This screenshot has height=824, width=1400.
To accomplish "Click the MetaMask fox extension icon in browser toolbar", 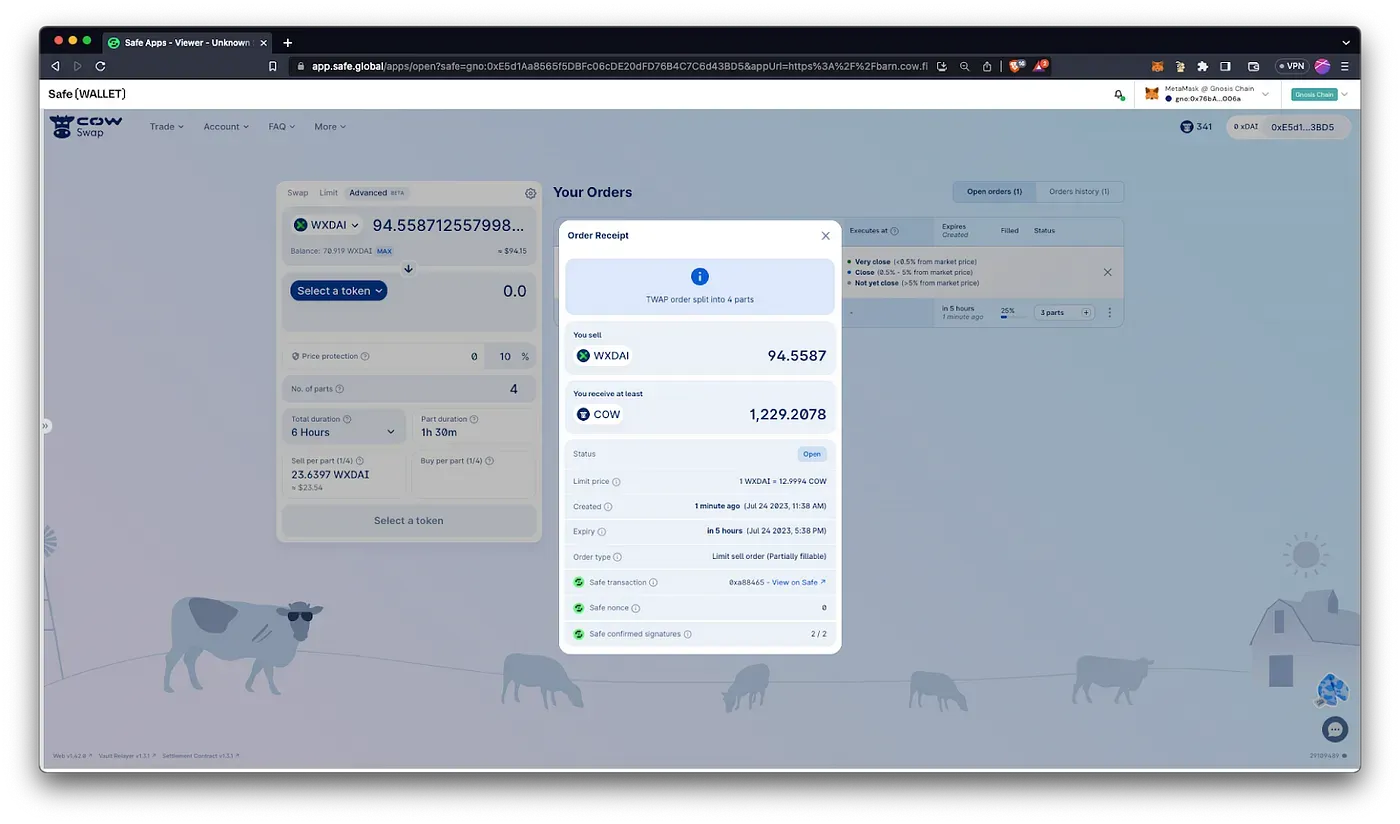I will (1157, 66).
